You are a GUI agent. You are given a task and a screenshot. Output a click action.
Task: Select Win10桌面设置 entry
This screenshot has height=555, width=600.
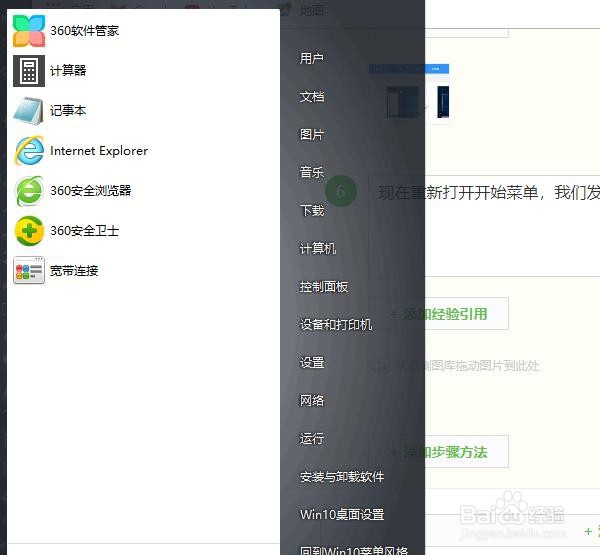point(342,514)
